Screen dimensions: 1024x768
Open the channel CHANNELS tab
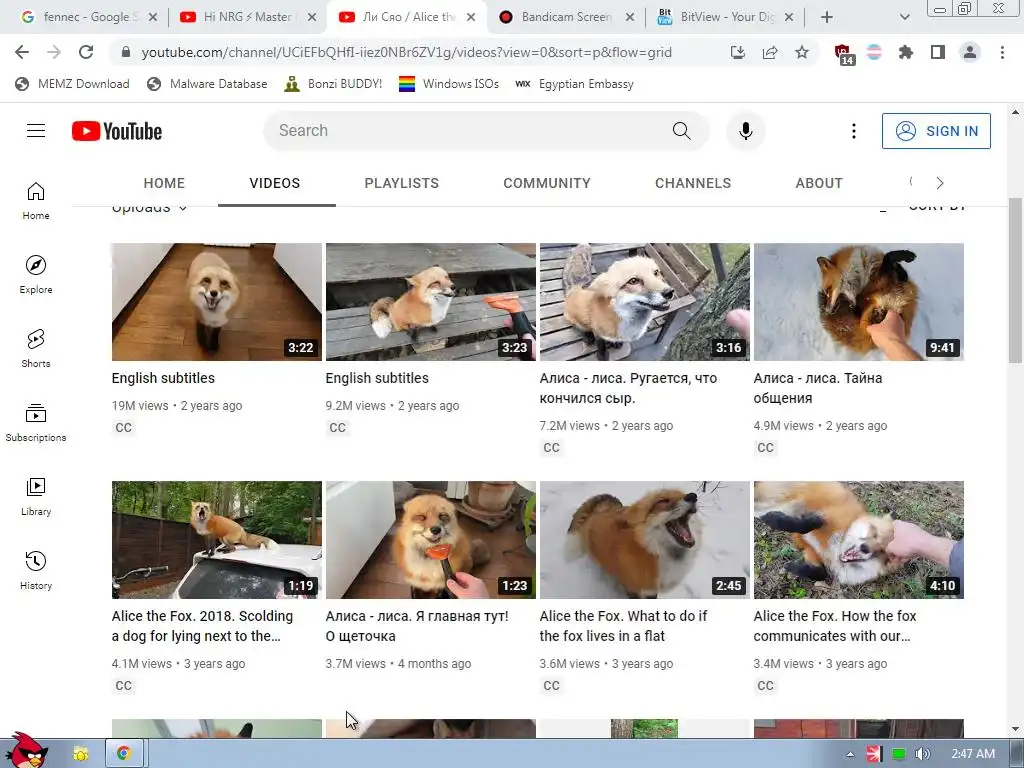click(x=693, y=183)
